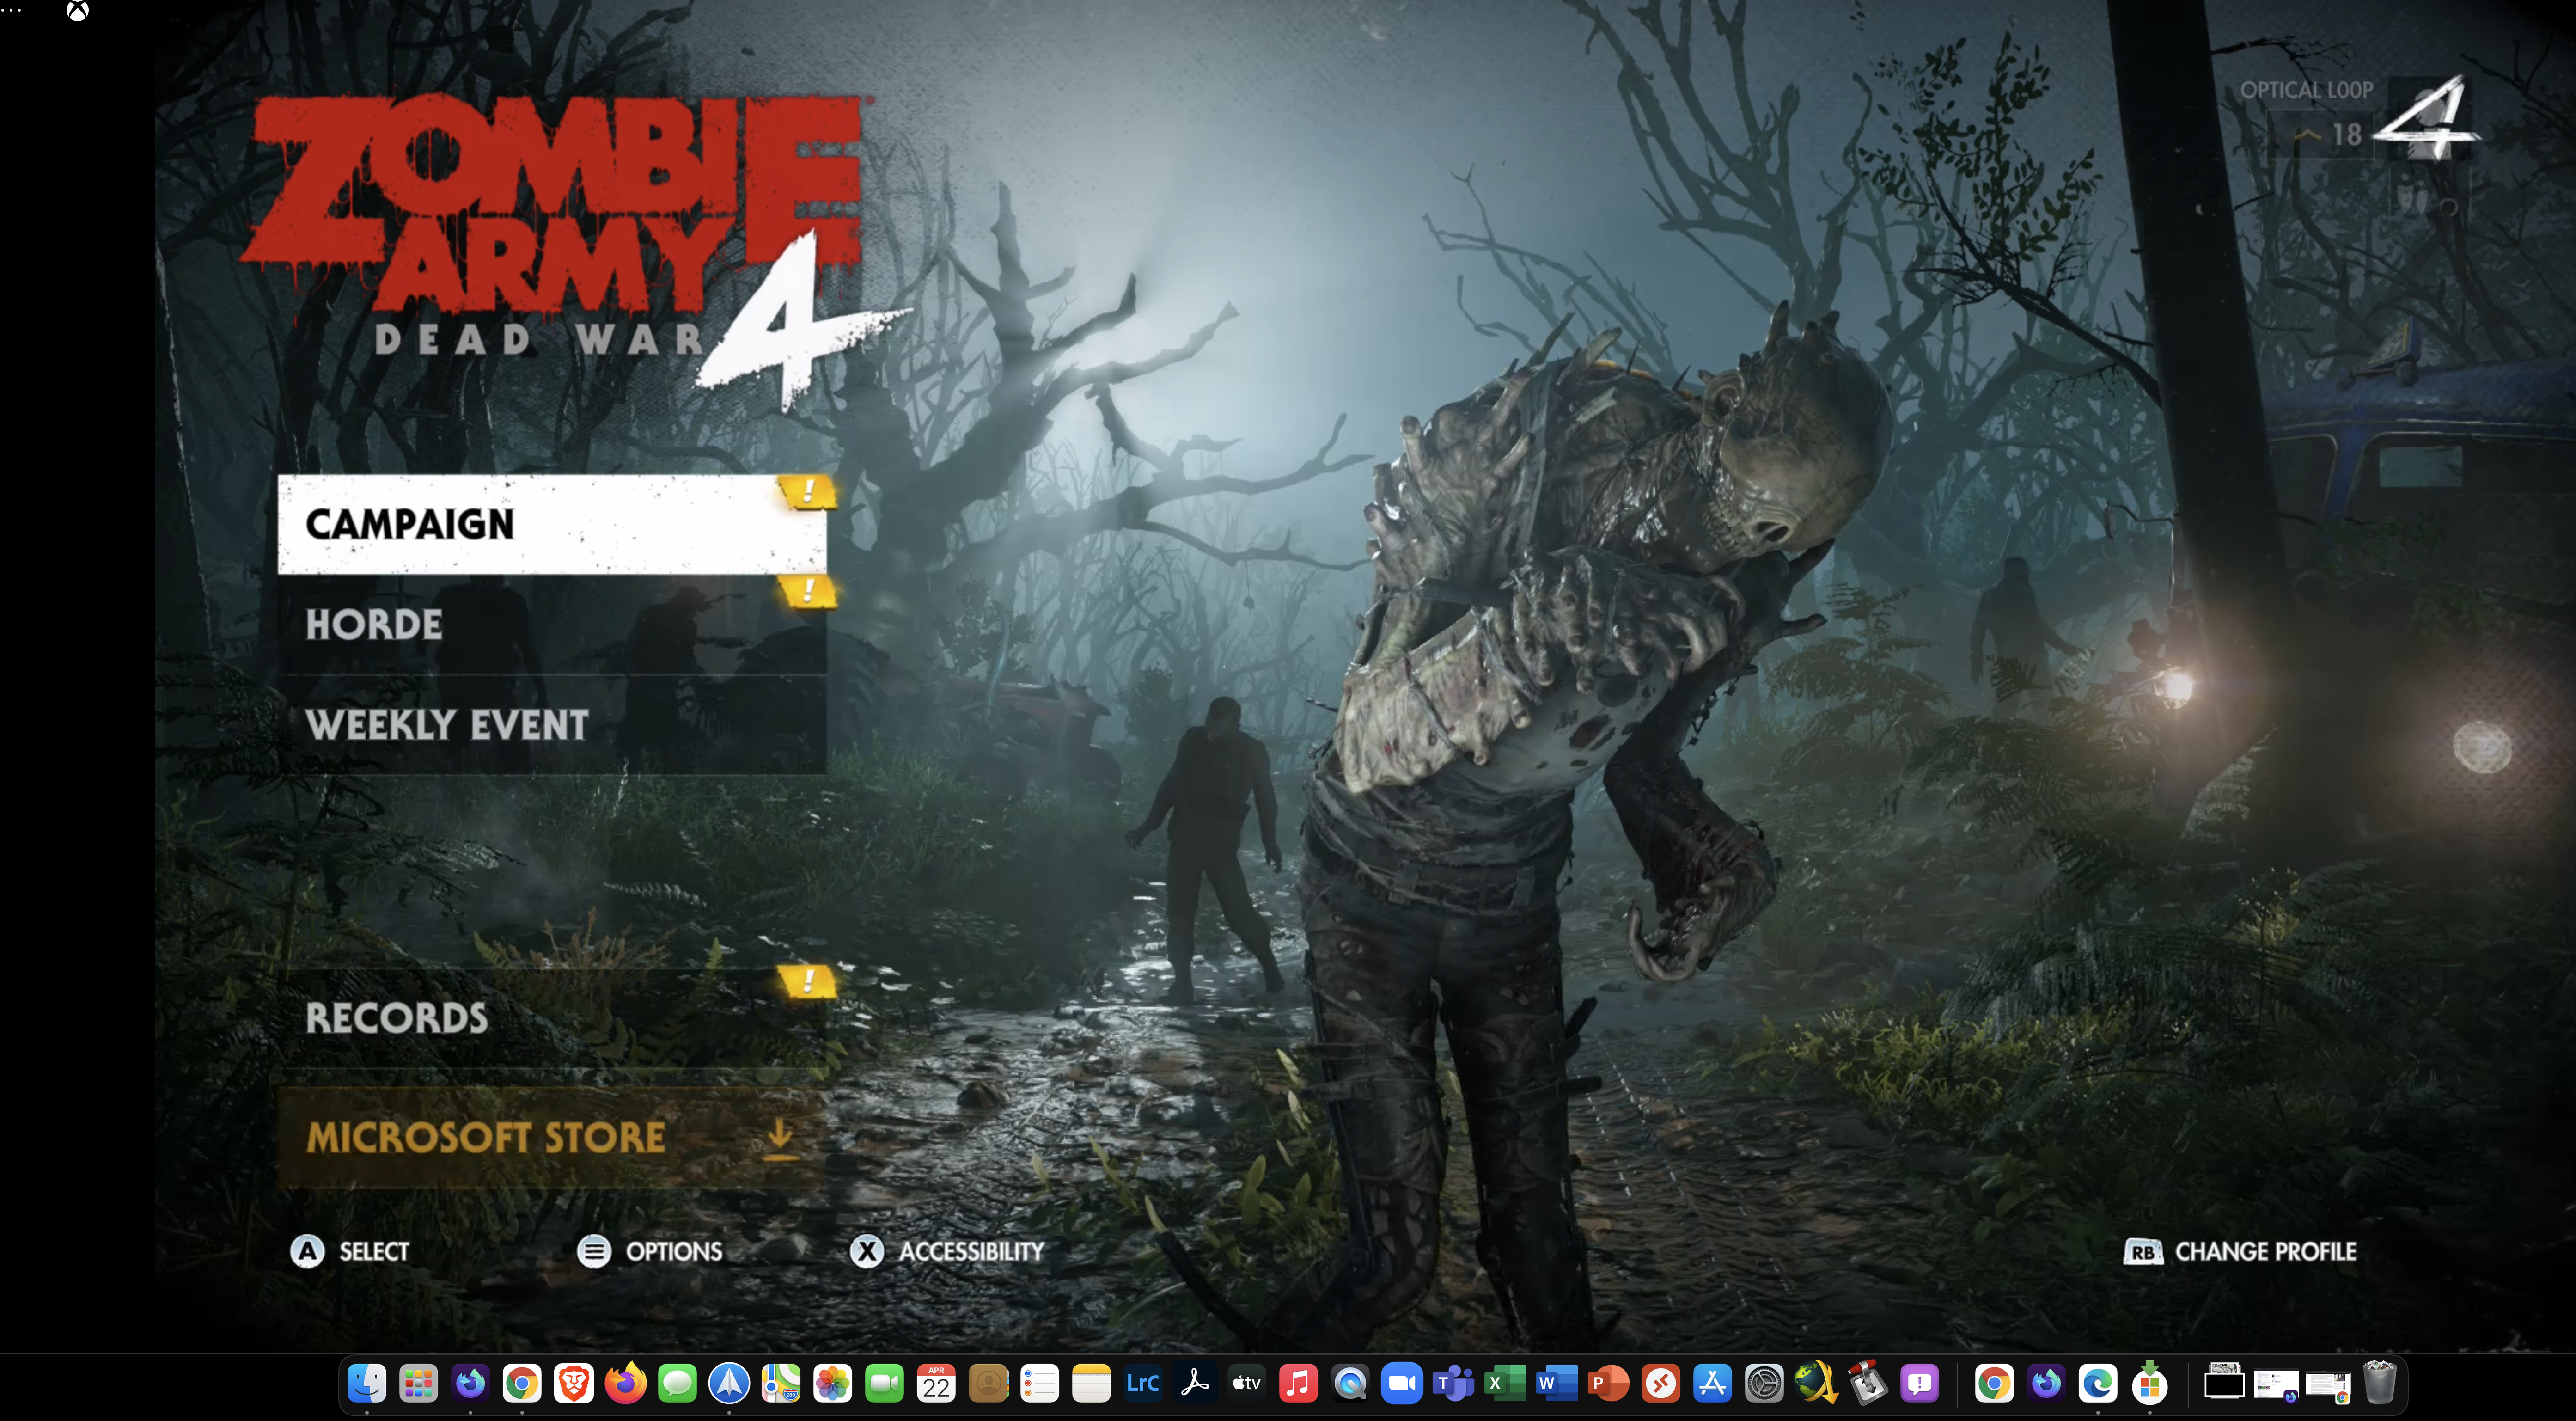The image size is (2576, 1421).
Task: Click the download arrow on Microsoft Store
Action: tap(780, 1138)
